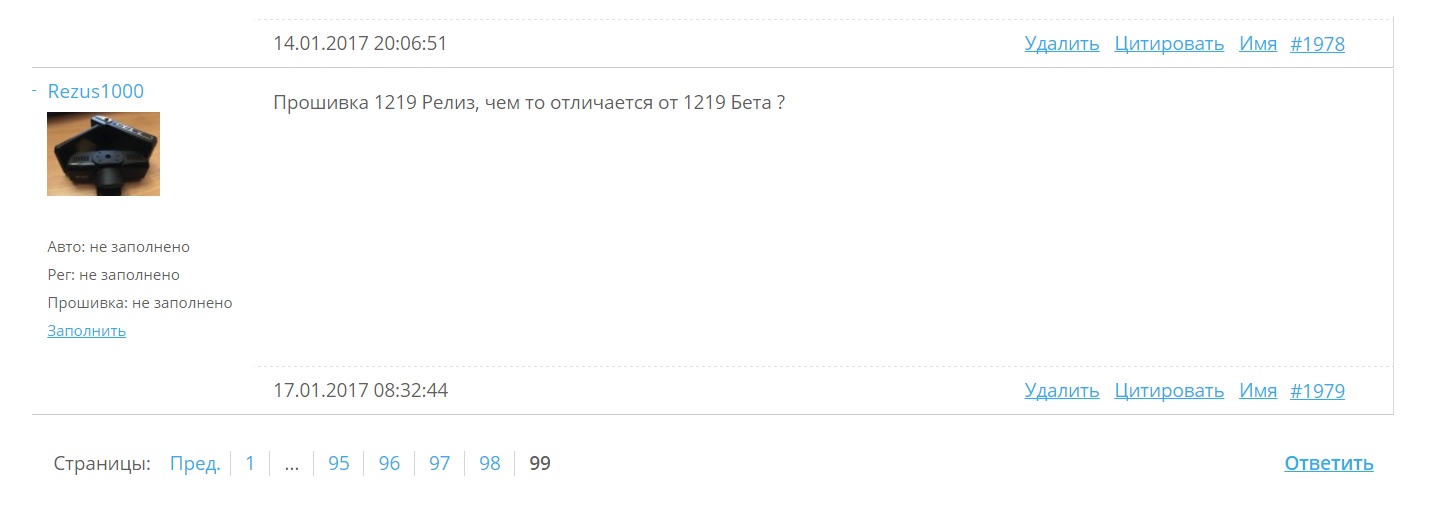Viewport: 1434px width, 526px height.
Task: Click the small dash icon before Rezus1000
Action: tap(35, 91)
